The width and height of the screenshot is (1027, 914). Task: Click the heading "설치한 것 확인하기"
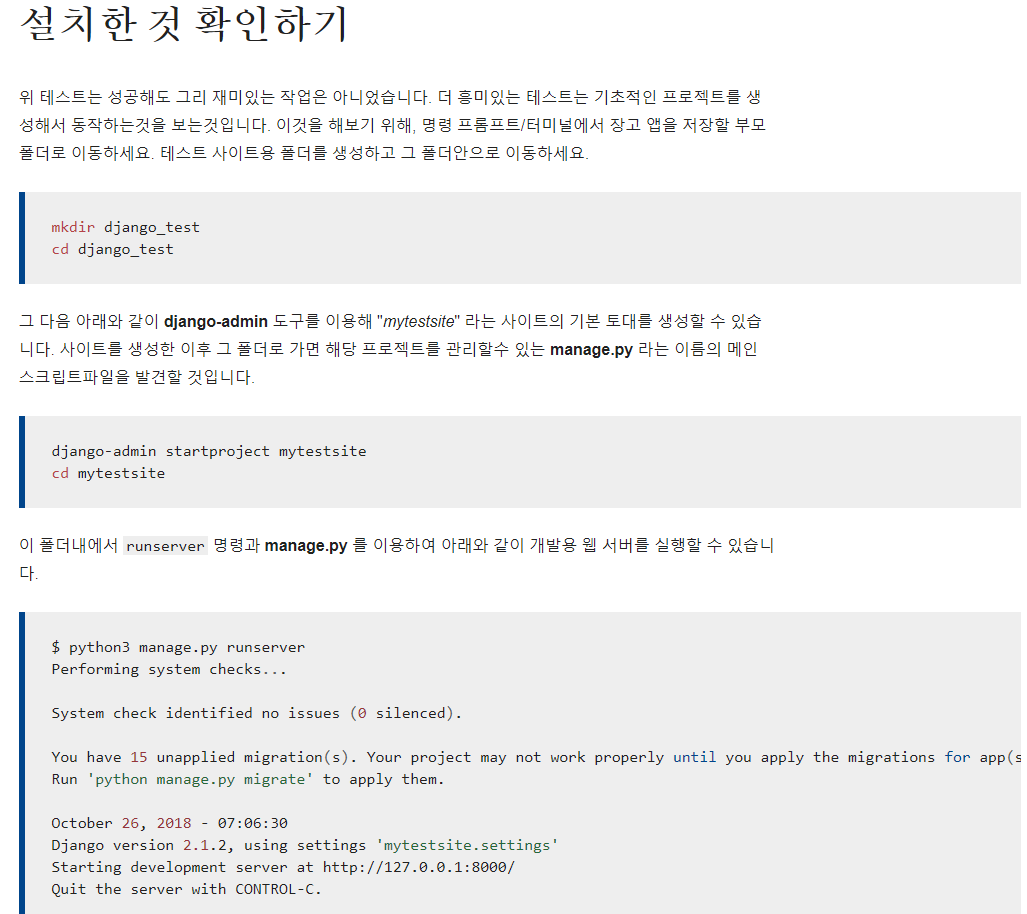pos(183,25)
